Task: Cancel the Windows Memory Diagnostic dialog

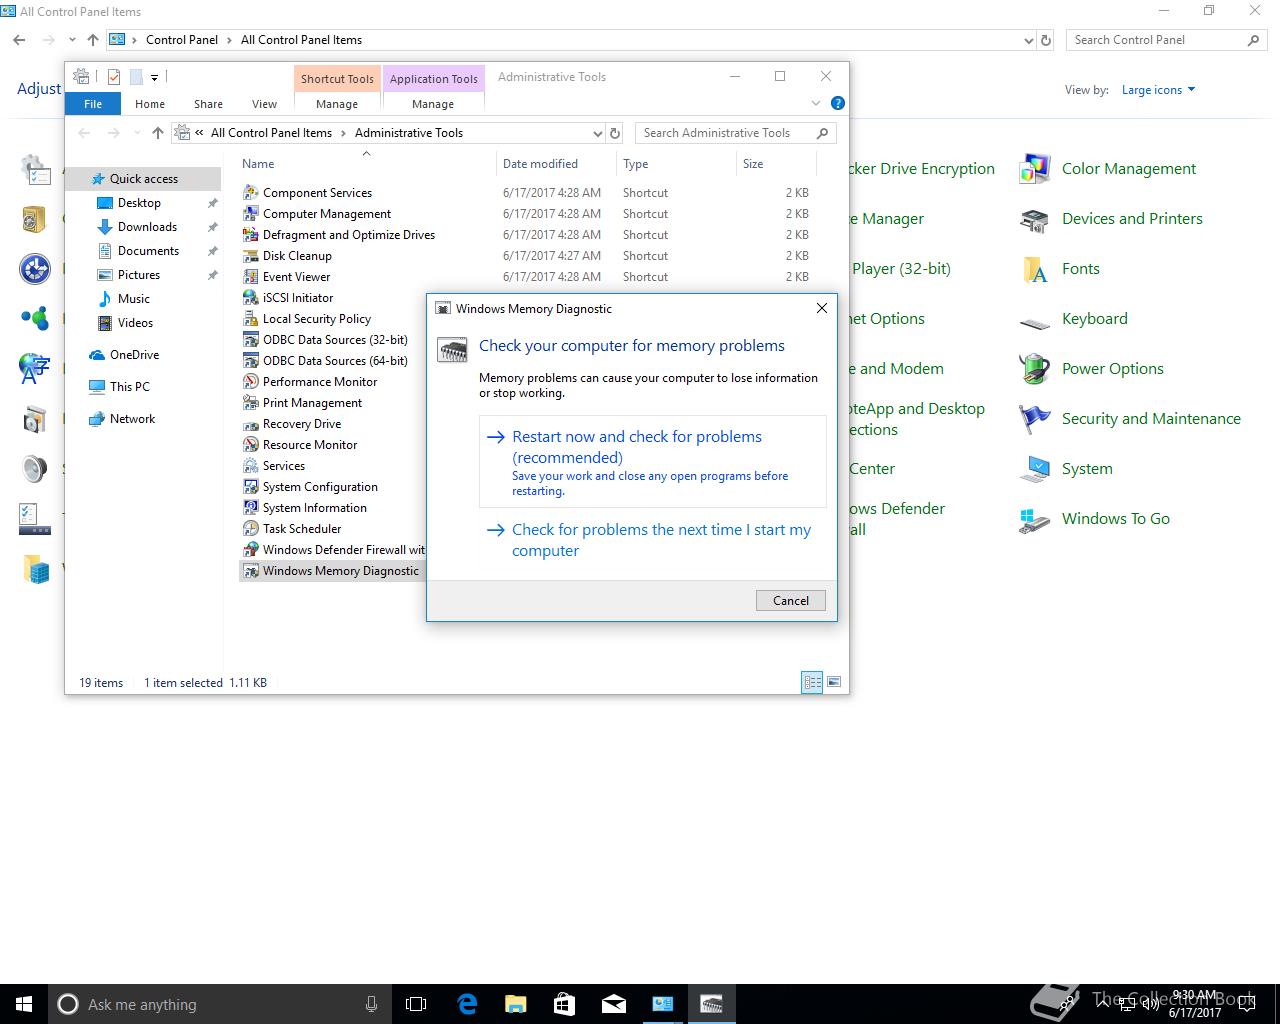Action: click(x=791, y=600)
